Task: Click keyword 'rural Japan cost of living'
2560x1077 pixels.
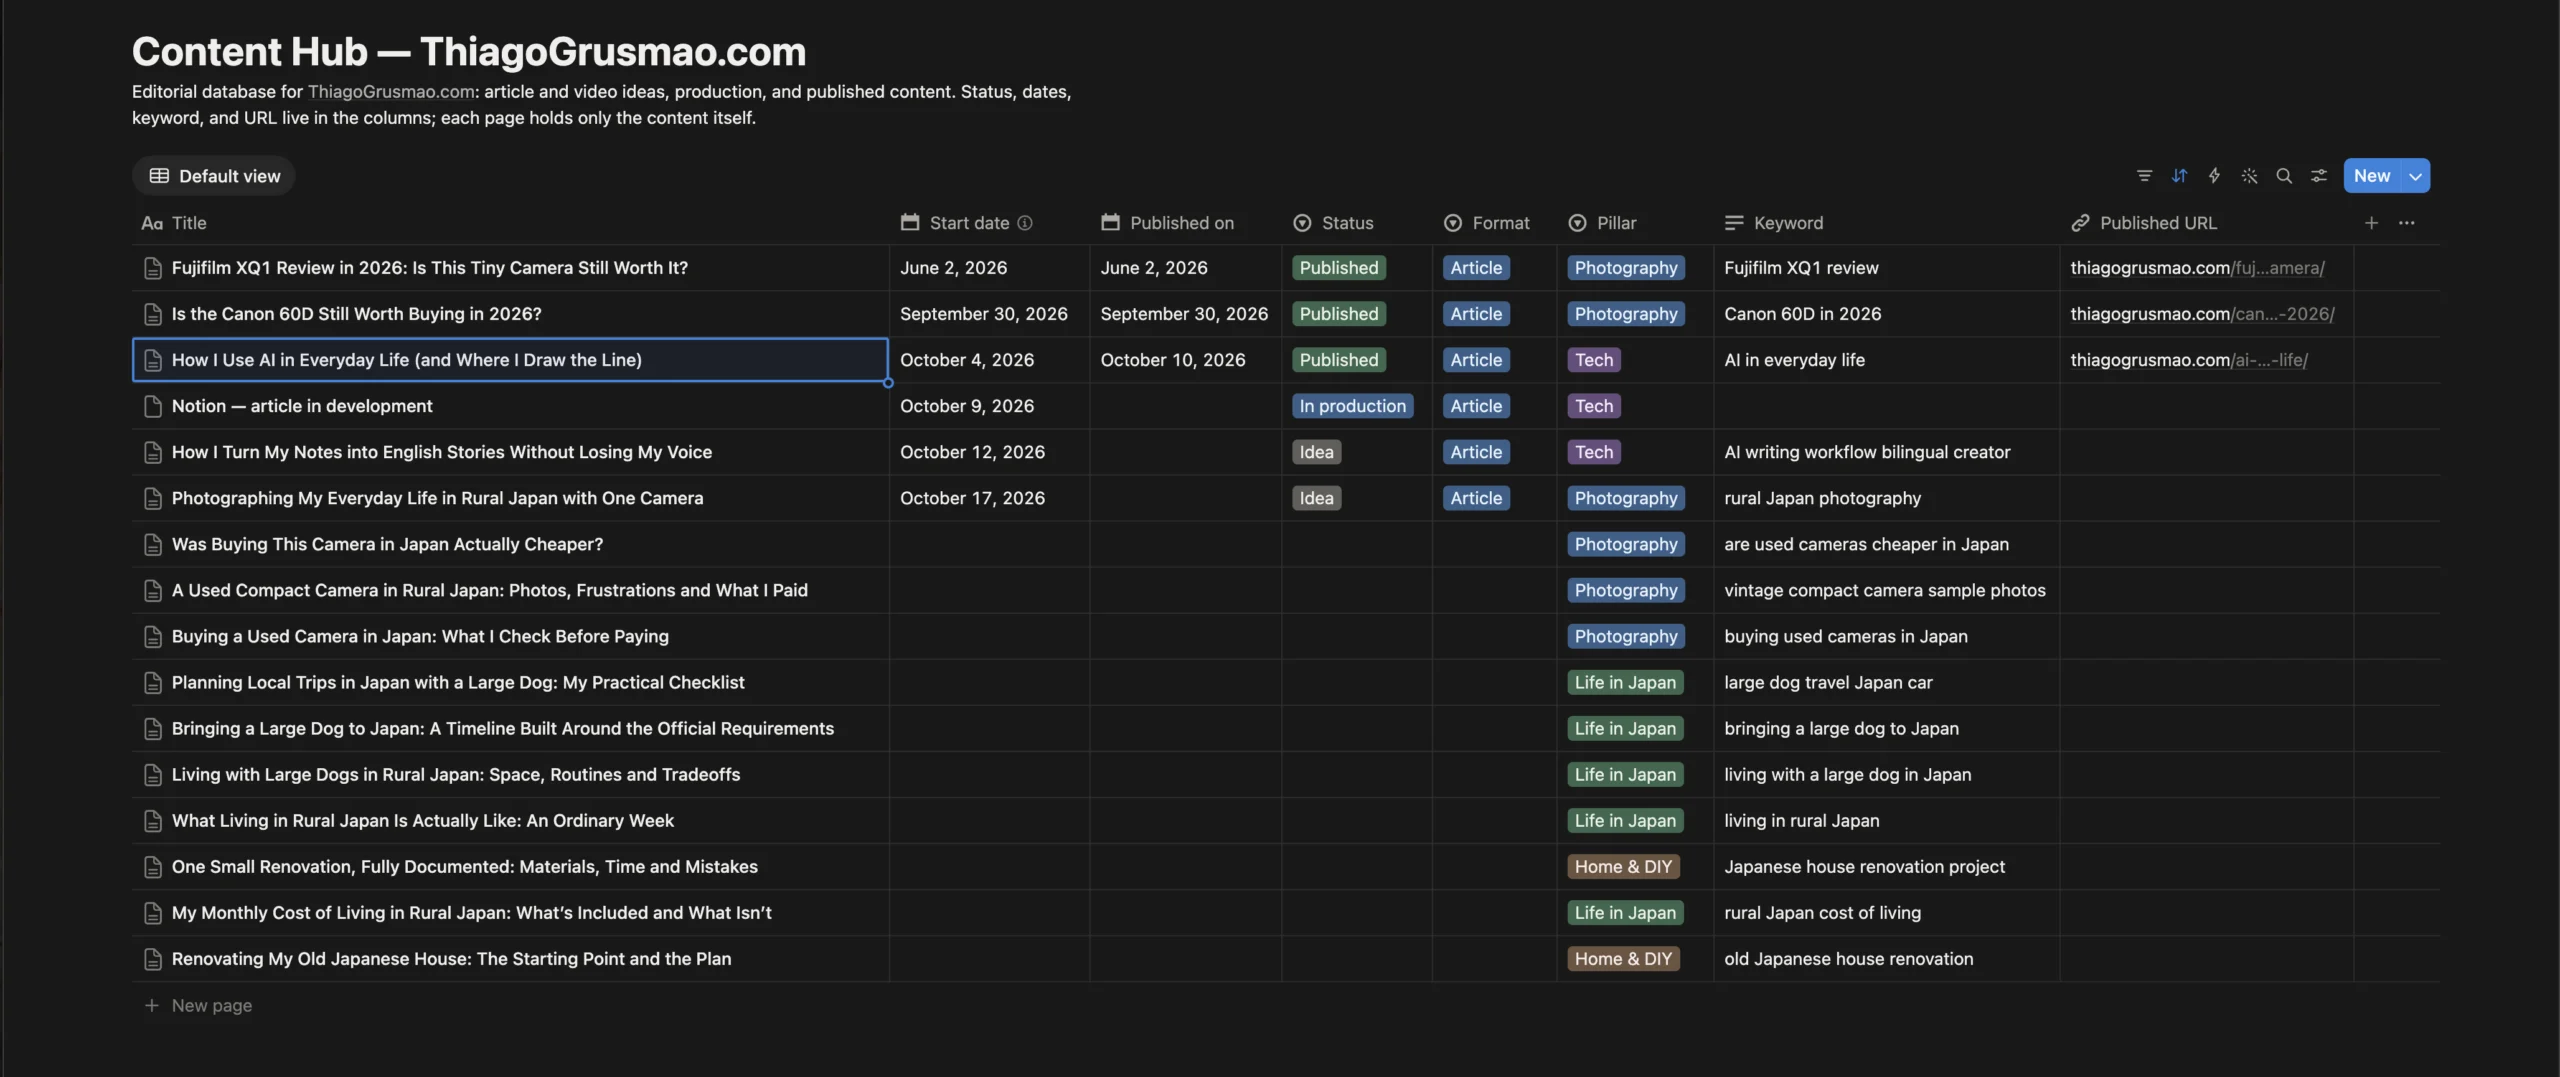Action: (x=1822, y=913)
